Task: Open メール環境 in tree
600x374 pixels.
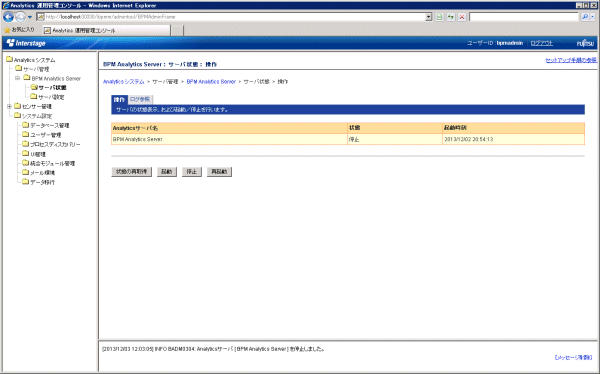Action: pyautogui.click(x=42, y=173)
